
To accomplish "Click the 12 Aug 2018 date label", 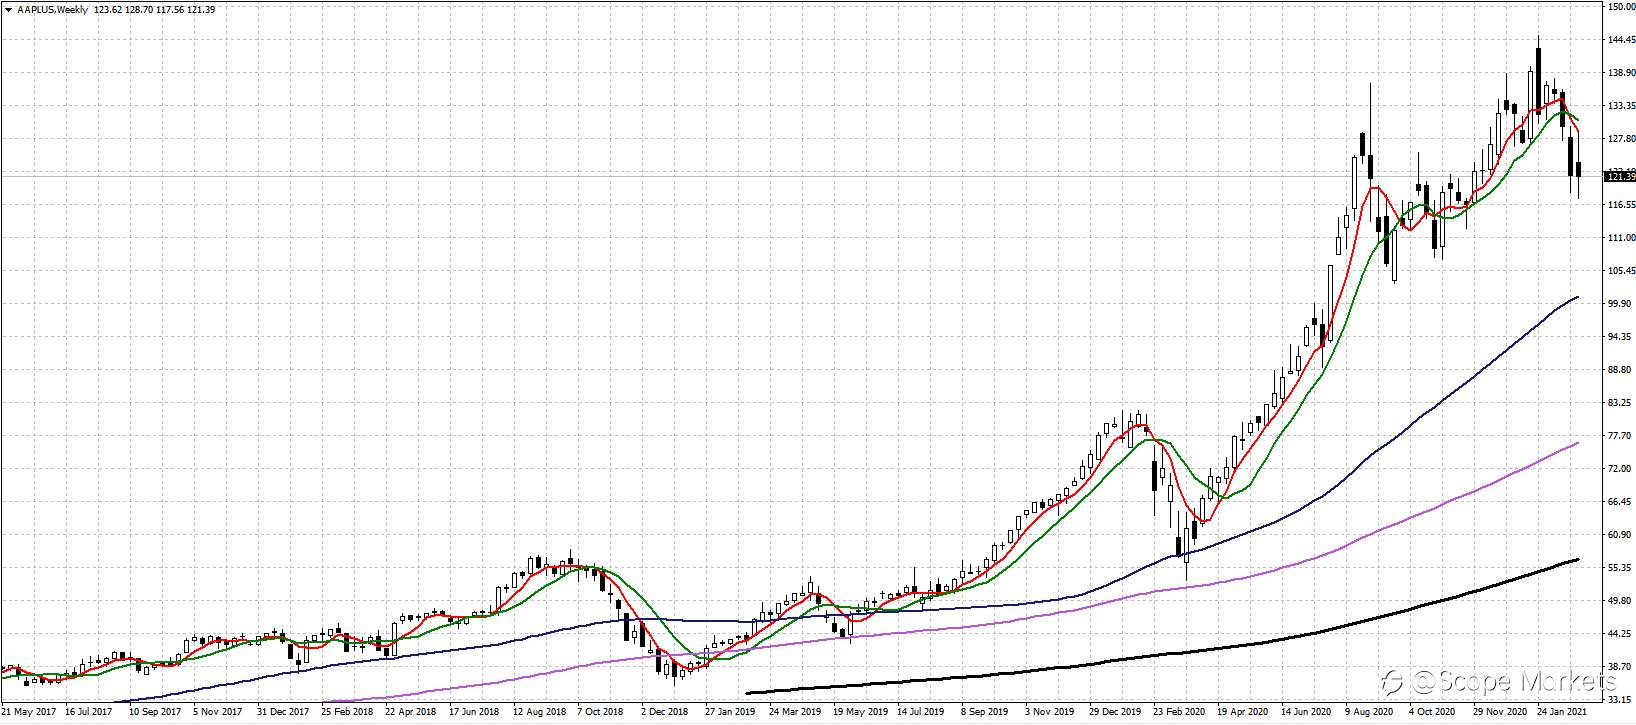I will 540,713.
